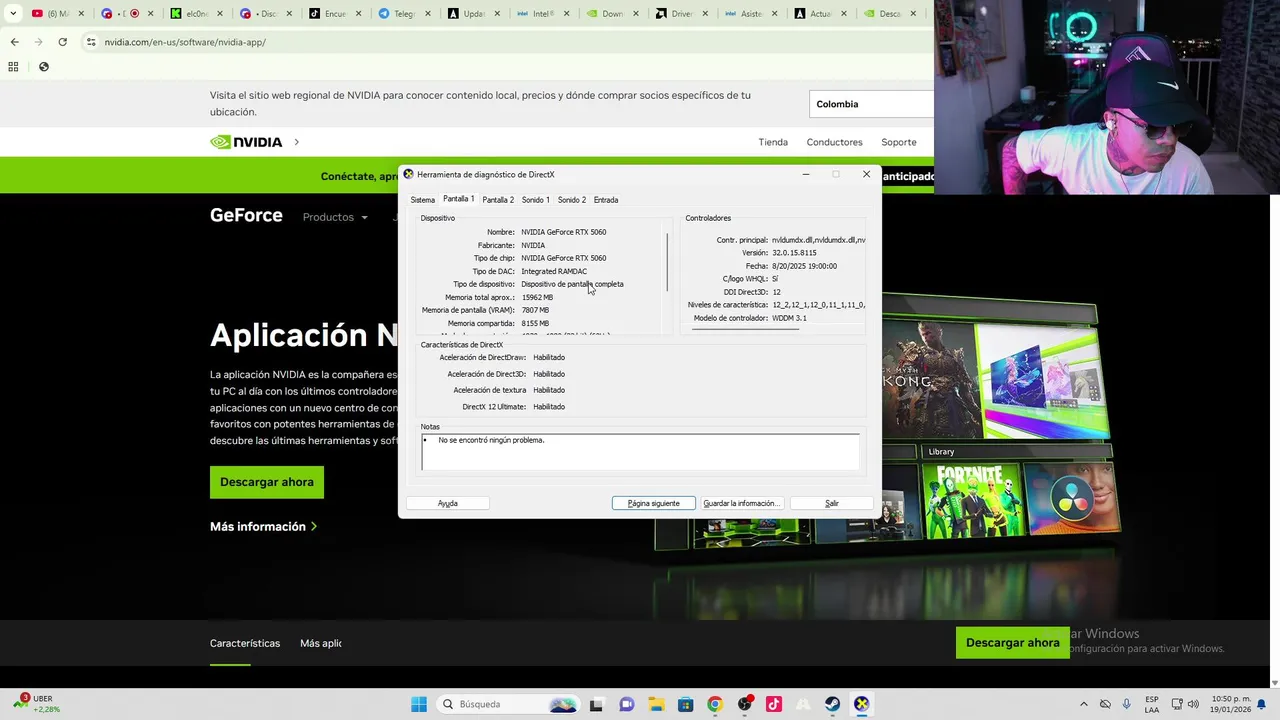1280x720 pixels.
Task: Open the Windows Start menu
Action: coord(418,704)
